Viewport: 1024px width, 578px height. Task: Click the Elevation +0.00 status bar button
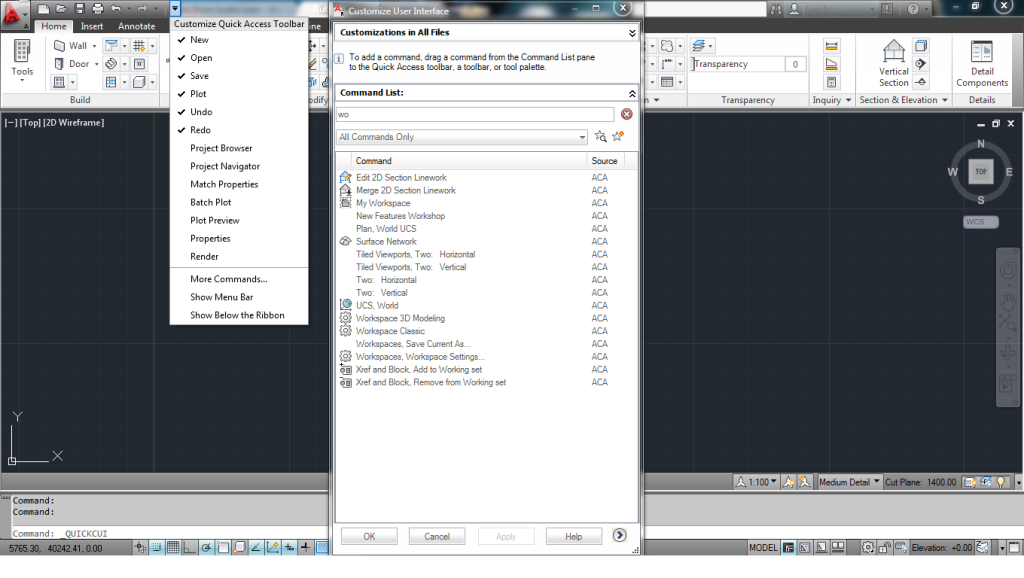pos(942,547)
